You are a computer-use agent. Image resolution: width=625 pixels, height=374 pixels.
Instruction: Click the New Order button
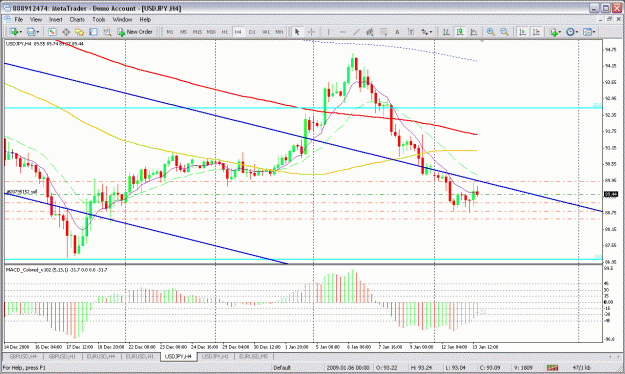pos(135,32)
